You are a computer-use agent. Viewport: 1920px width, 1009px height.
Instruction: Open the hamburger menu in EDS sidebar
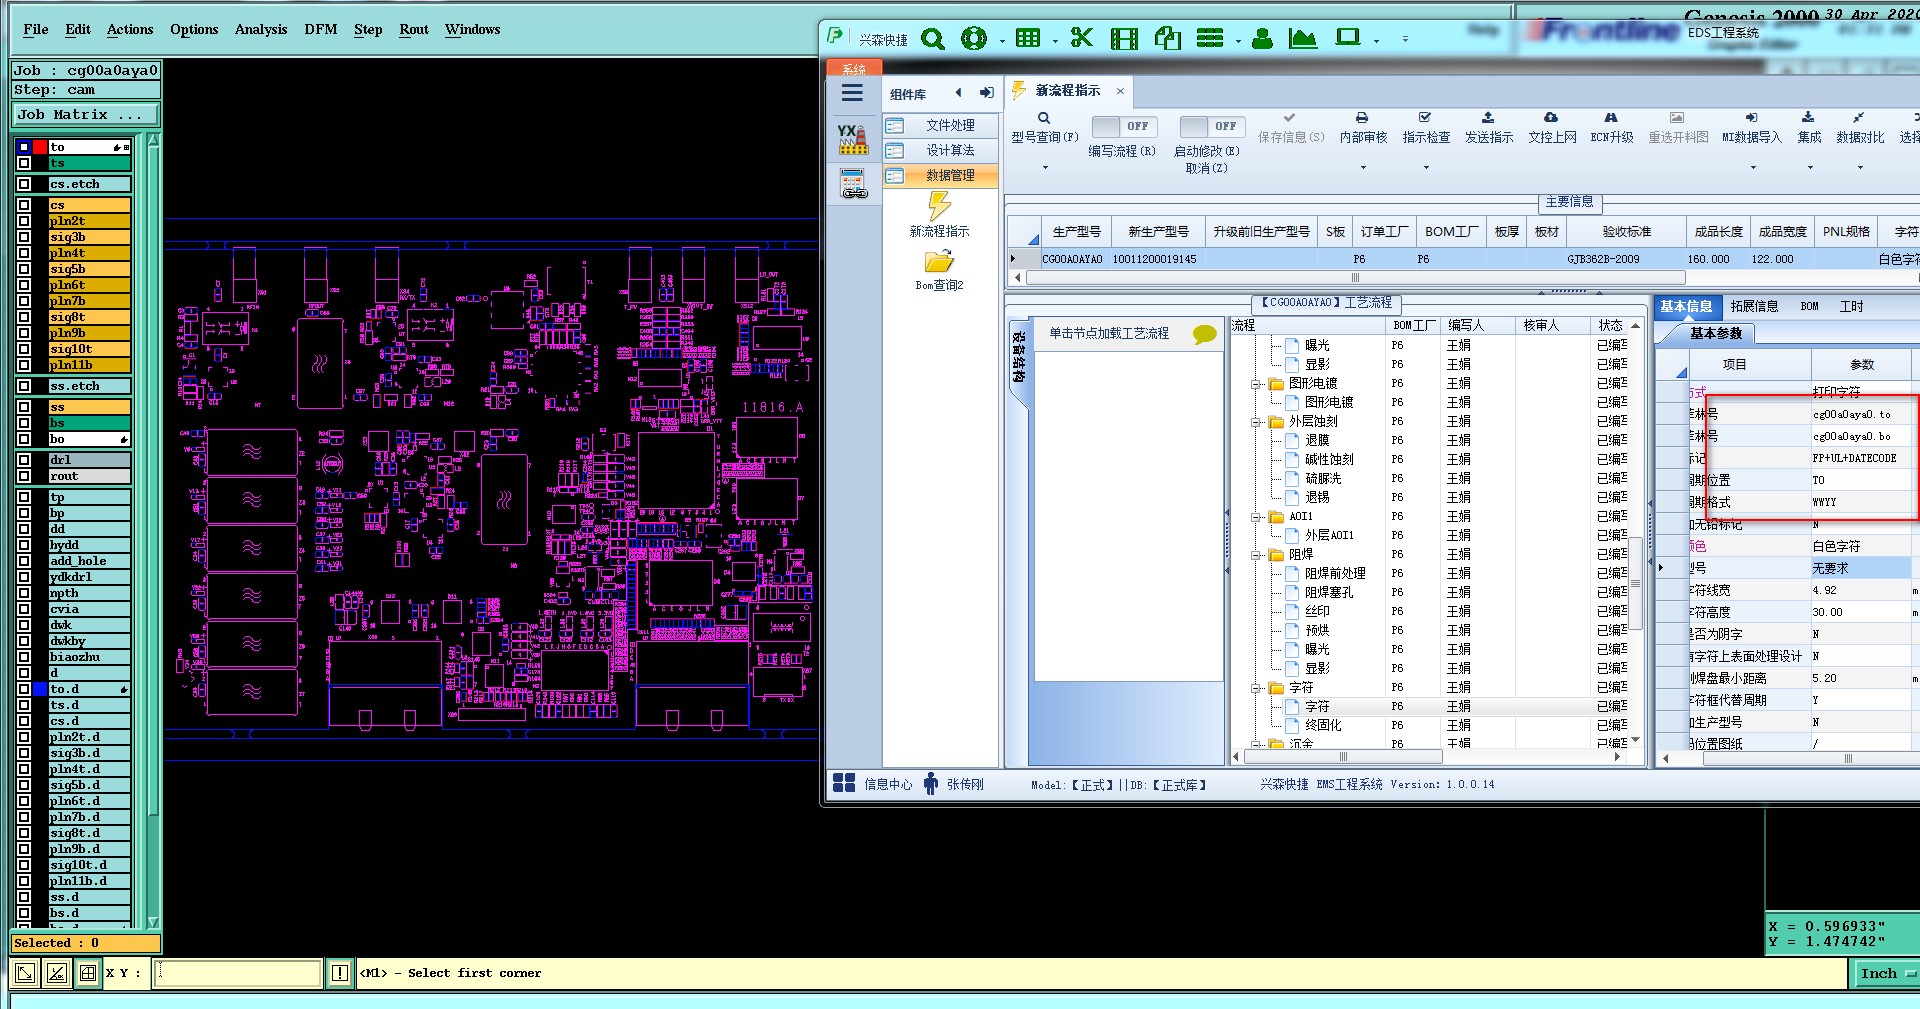coord(852,93)
